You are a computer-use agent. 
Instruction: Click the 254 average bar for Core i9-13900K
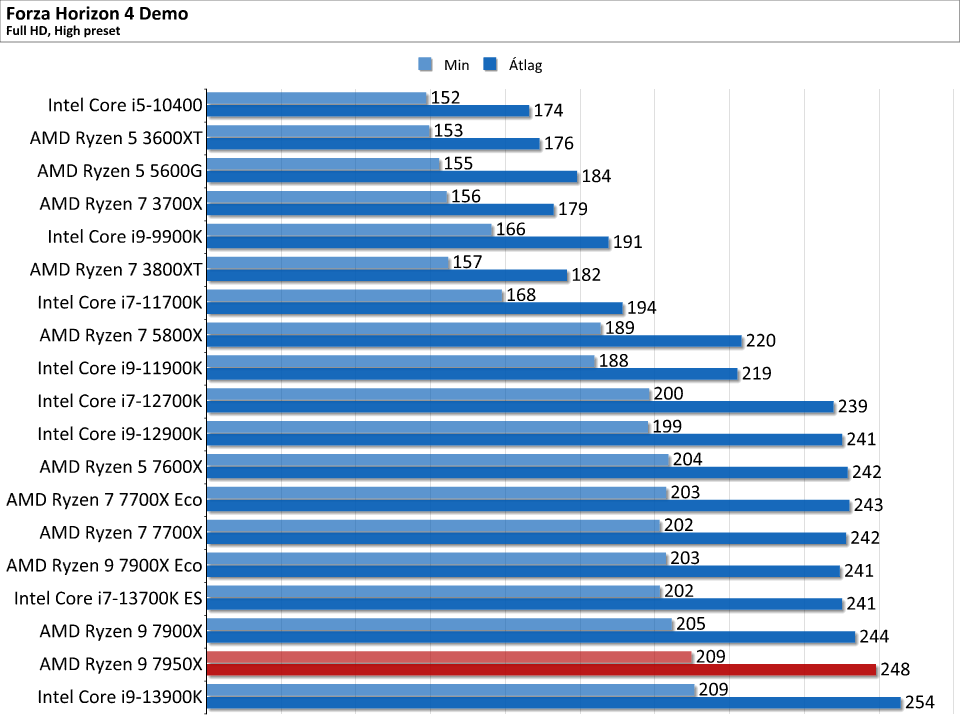[x=554, y=703]
